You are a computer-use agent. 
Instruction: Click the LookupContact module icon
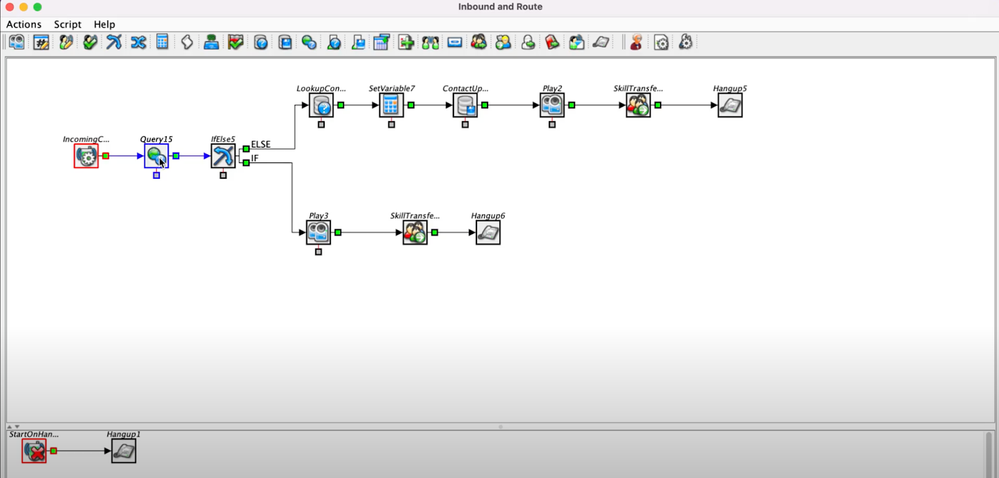click(321, 105)
